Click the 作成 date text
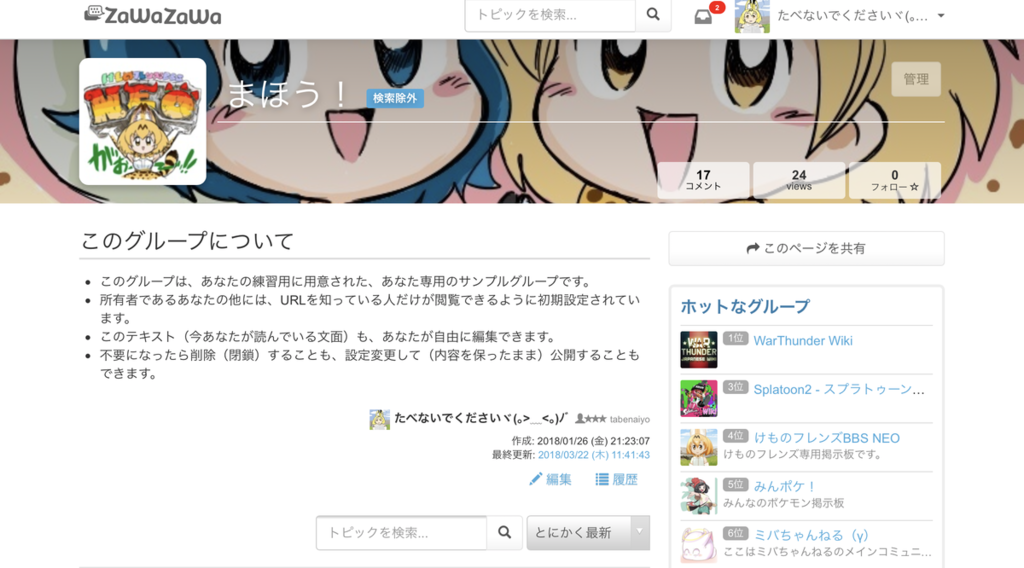The width and height of the screenshot is (1024, 568). click(x=581, y=441)
